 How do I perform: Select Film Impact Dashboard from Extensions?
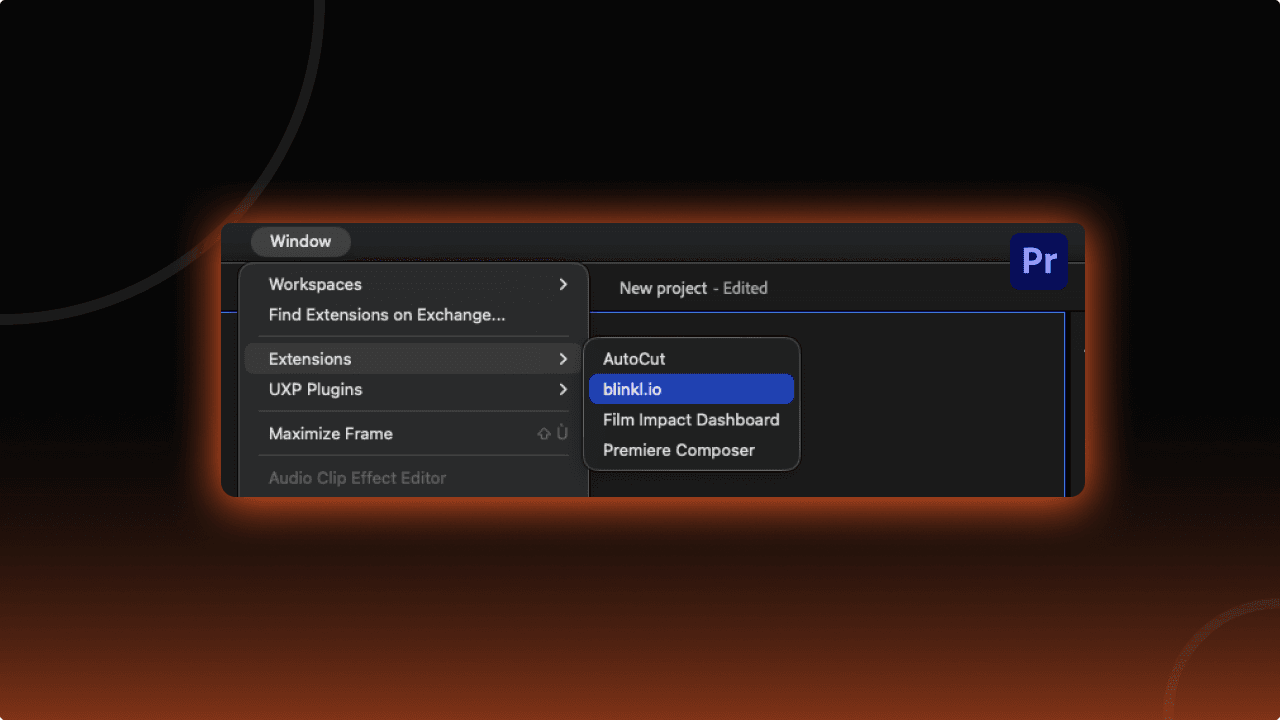(x=691, y=420)
